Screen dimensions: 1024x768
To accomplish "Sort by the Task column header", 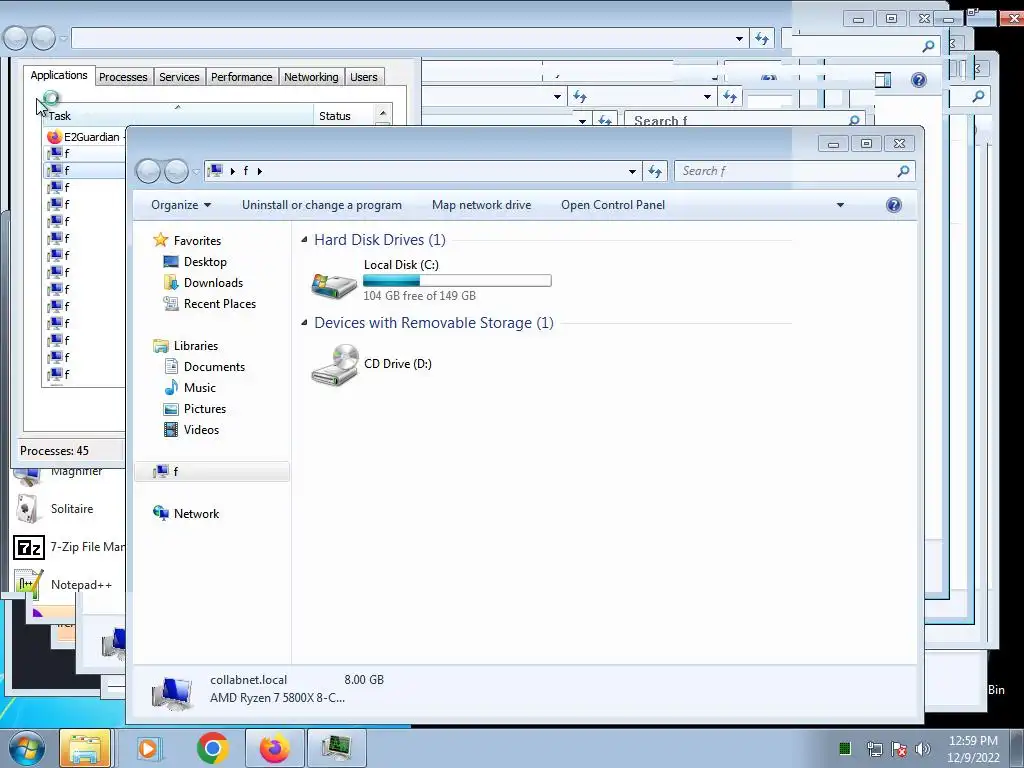I will click(178, 114).
